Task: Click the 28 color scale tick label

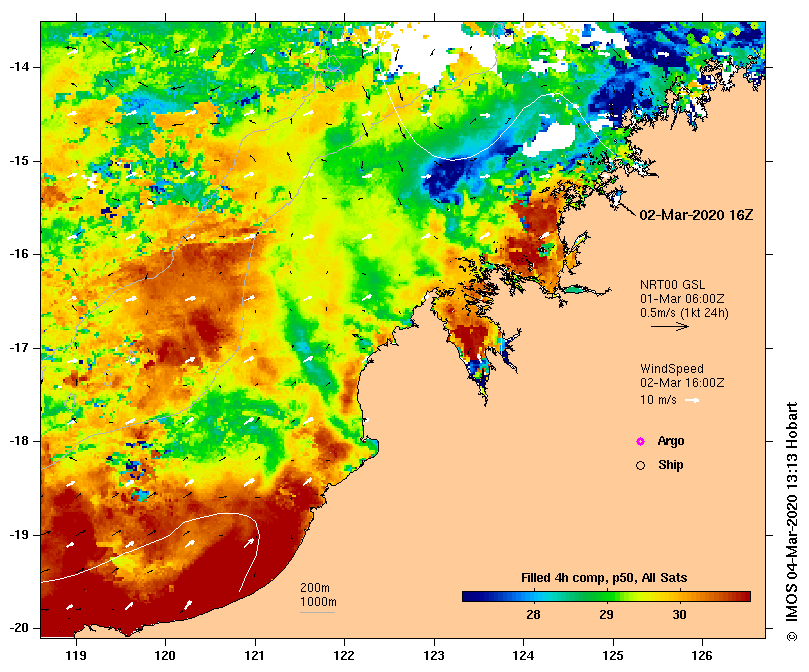Action: pos(533,615)
